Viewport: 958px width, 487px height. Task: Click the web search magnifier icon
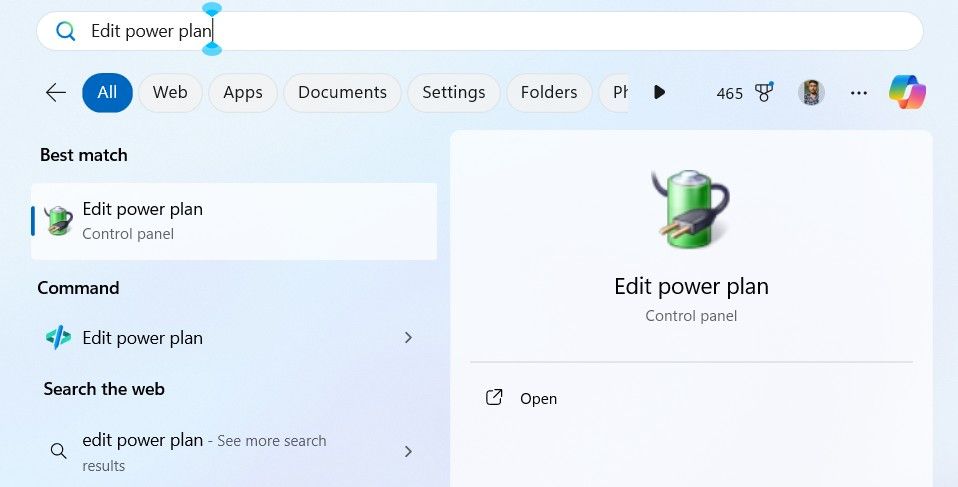click(x=59, y=452)
